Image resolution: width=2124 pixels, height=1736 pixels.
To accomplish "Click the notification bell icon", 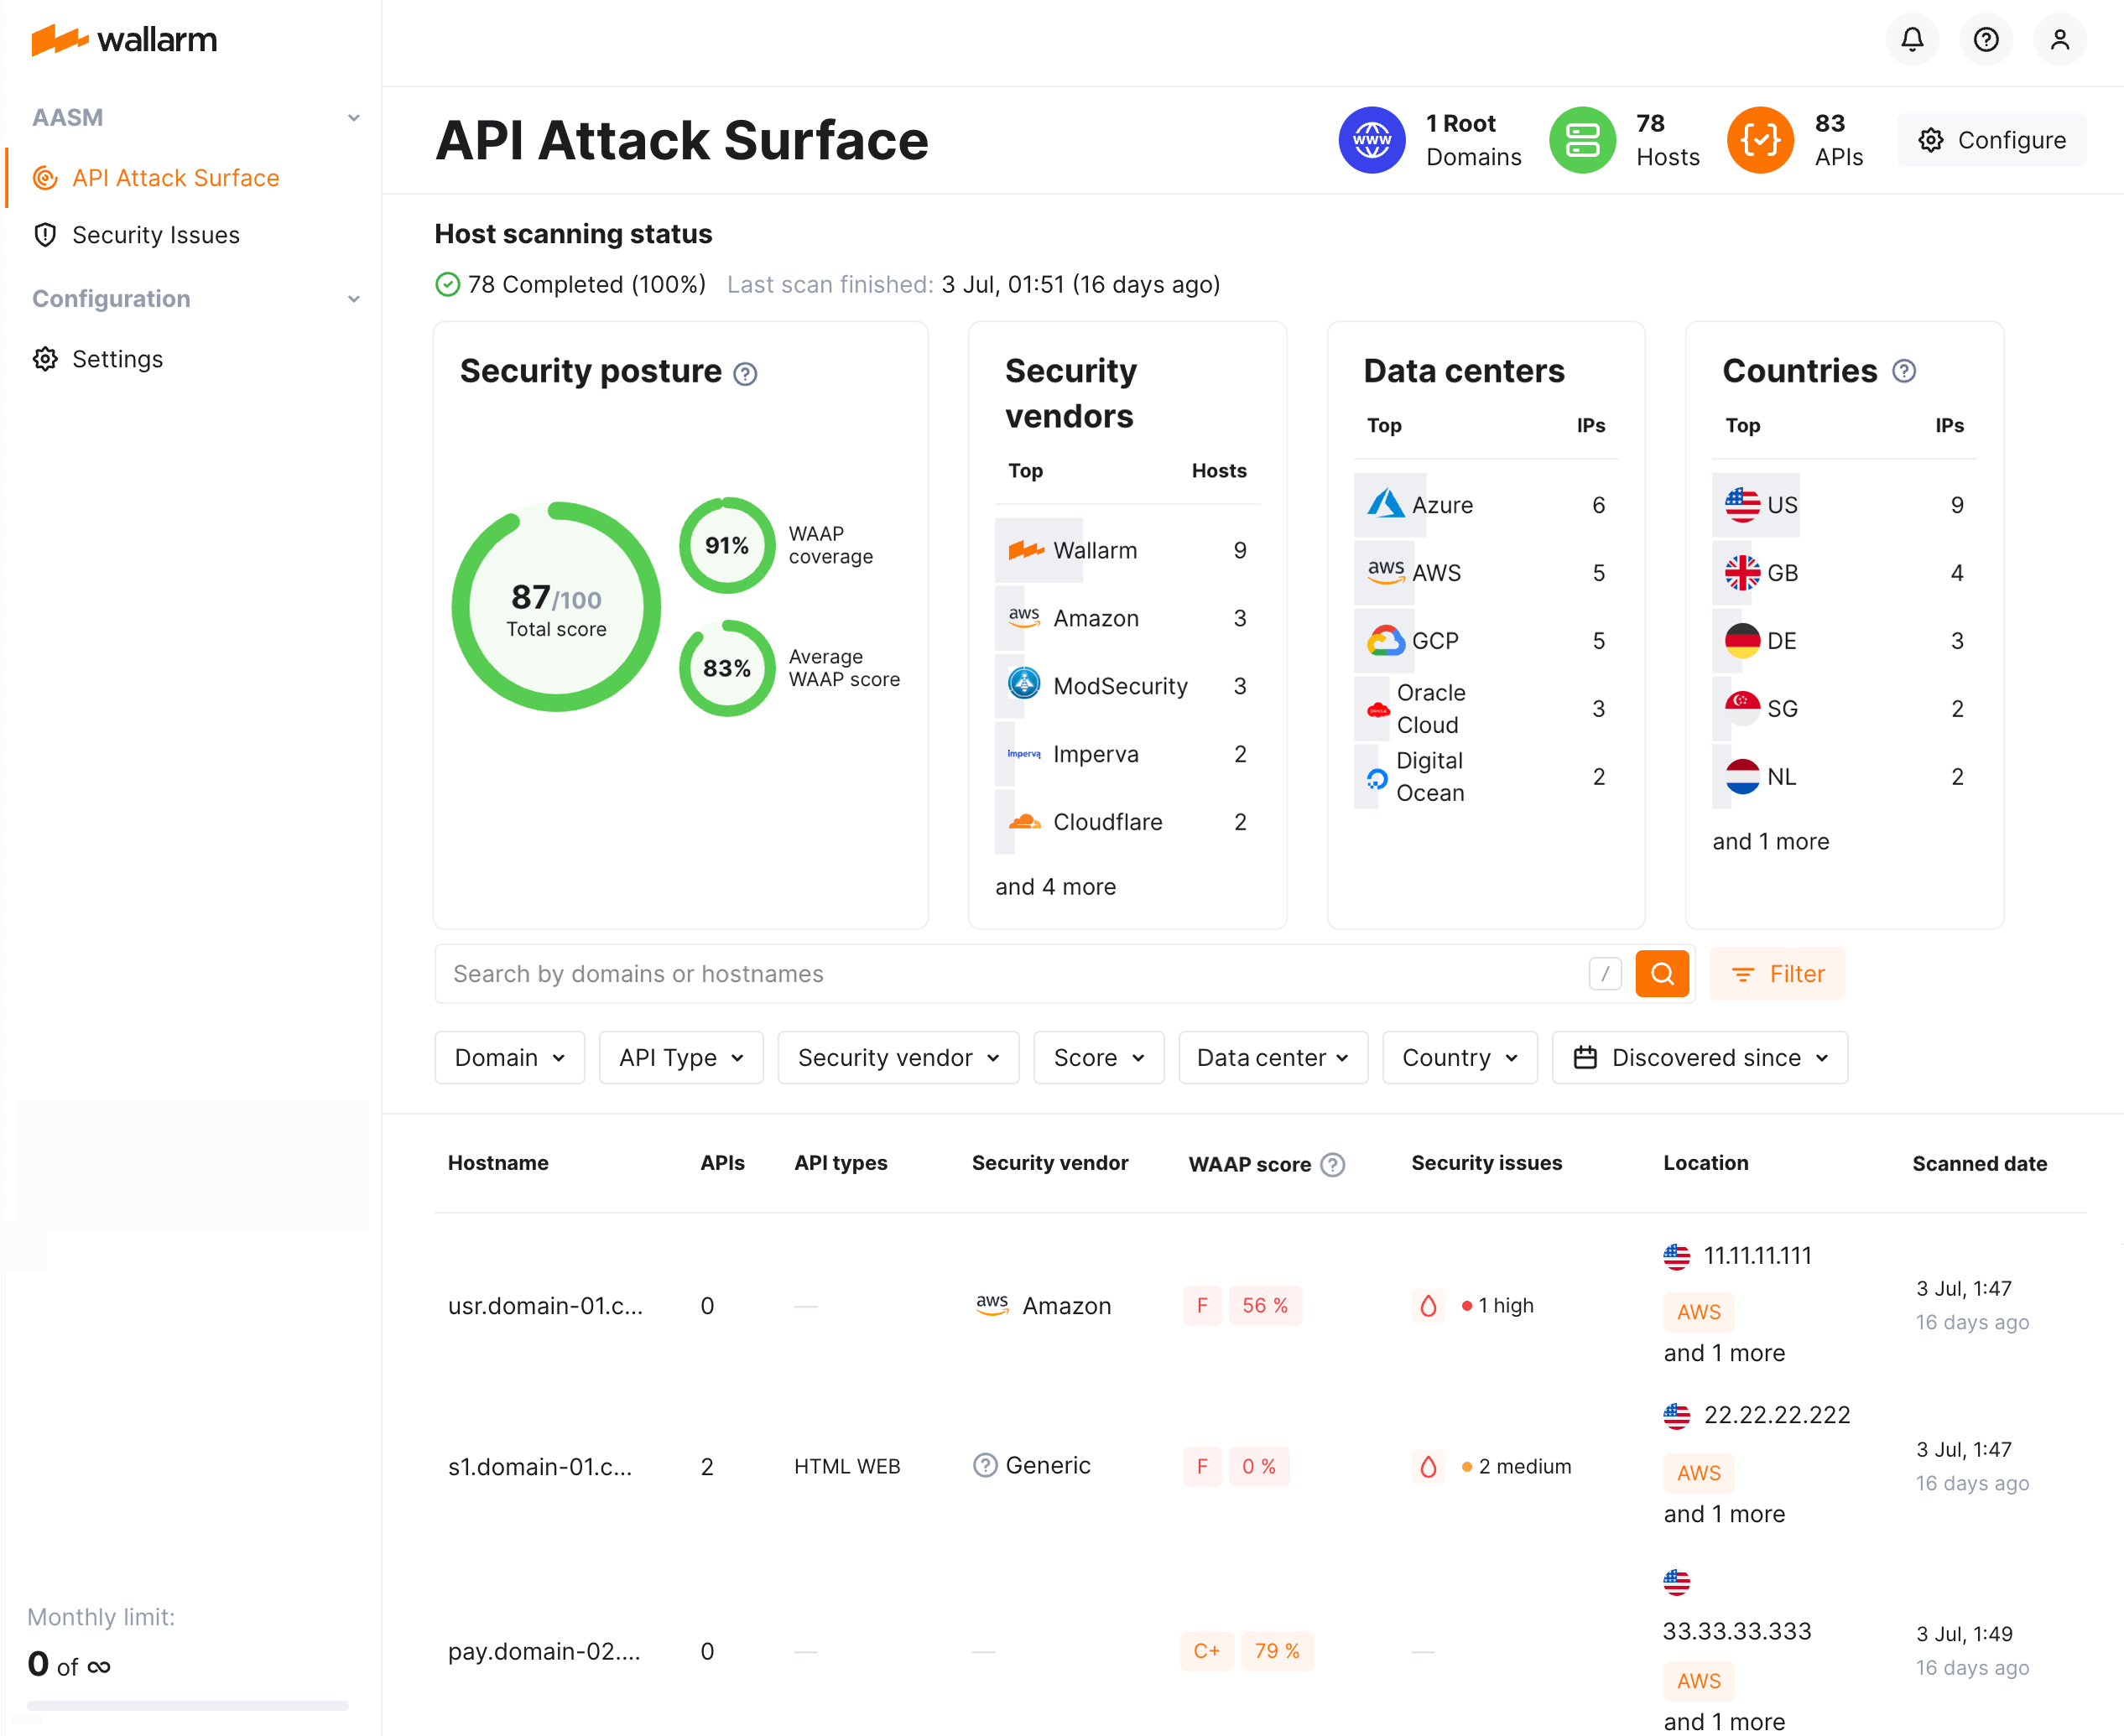I will 1912,40.
